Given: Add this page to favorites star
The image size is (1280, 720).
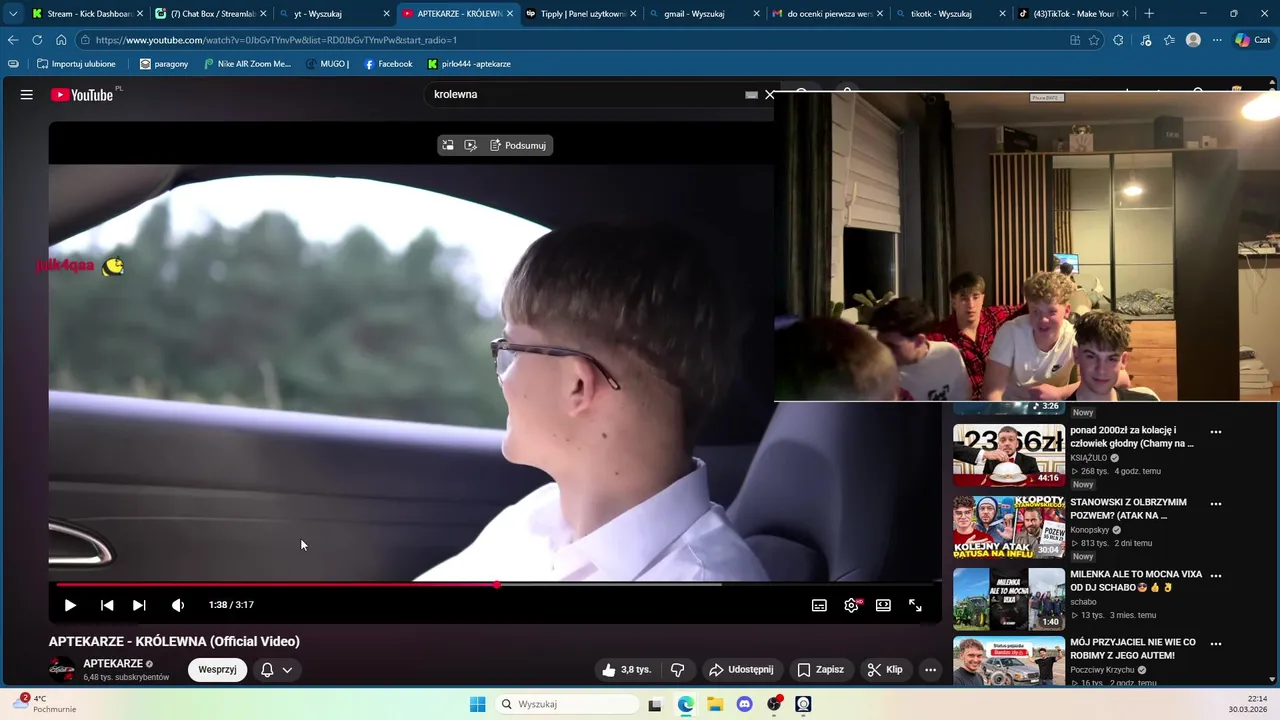Looking at the screenshot, I should point(1094,40).
